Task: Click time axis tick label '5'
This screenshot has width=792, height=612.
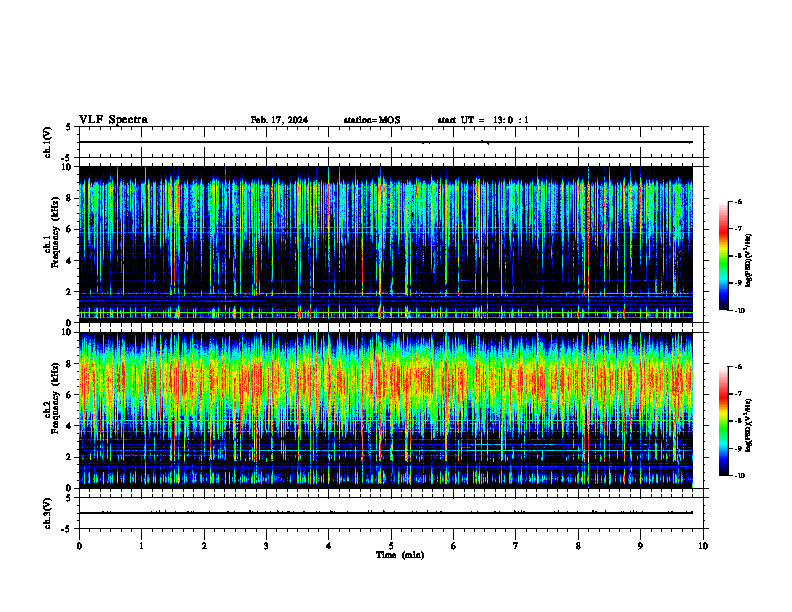Action: click(x=391, y=546)
